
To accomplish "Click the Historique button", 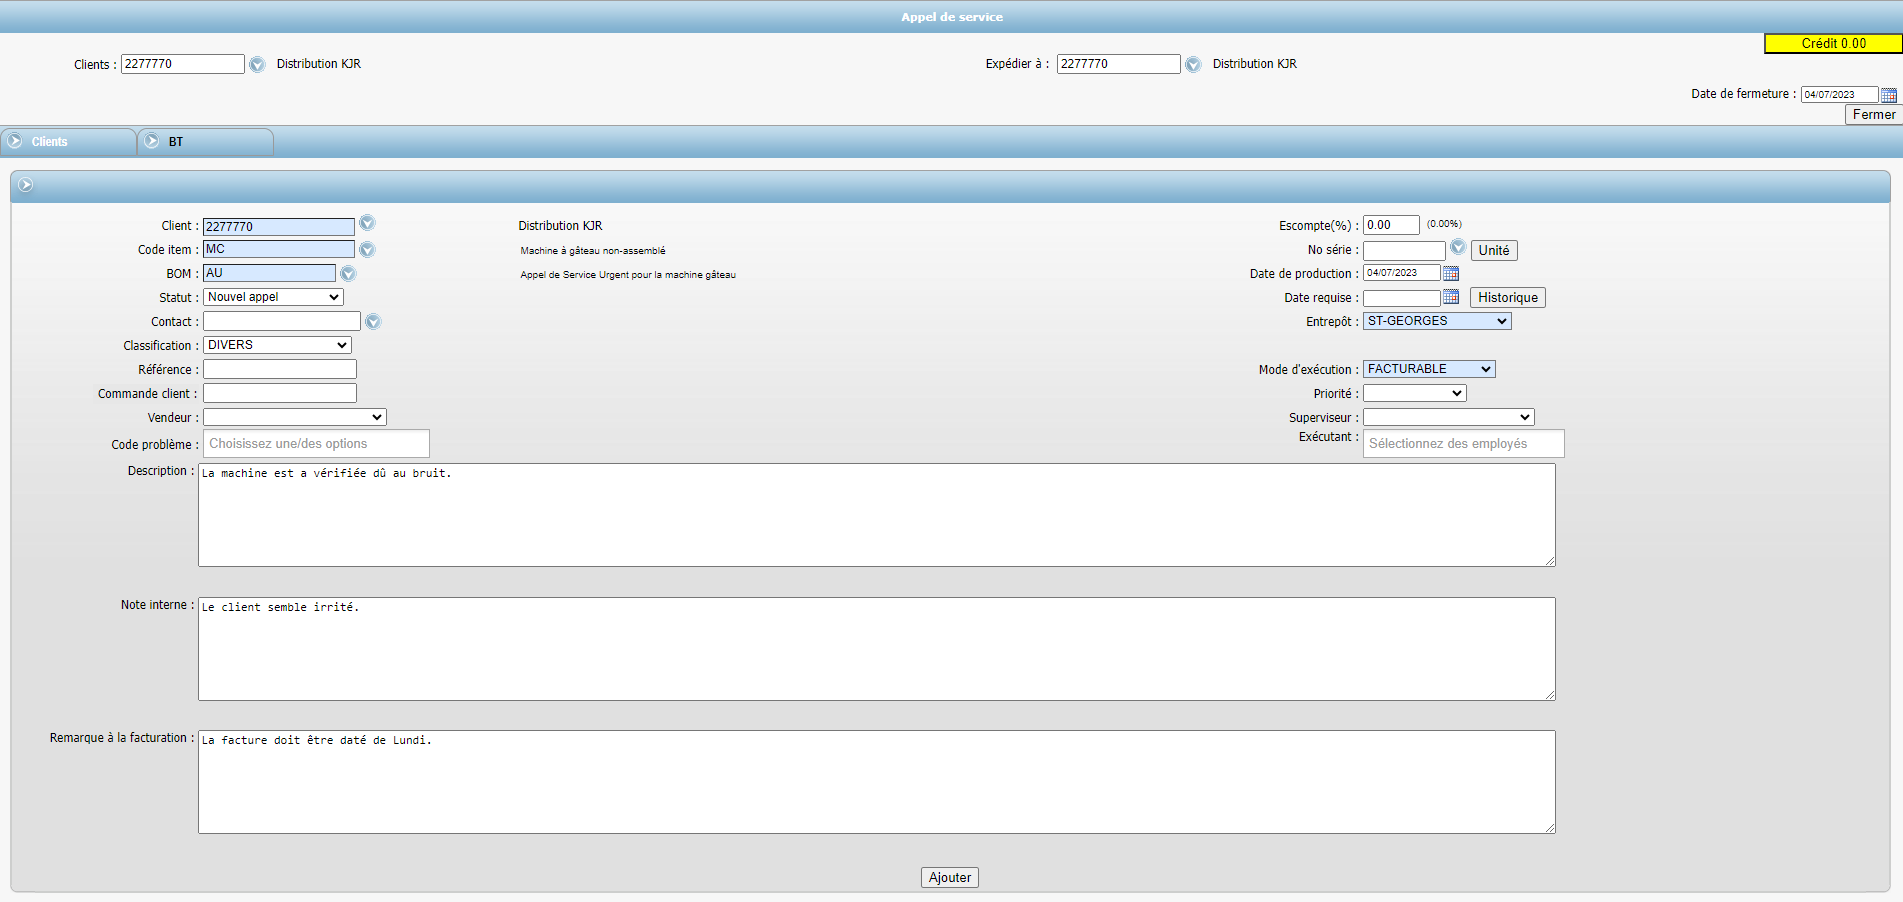I will tap(1507, 297).
